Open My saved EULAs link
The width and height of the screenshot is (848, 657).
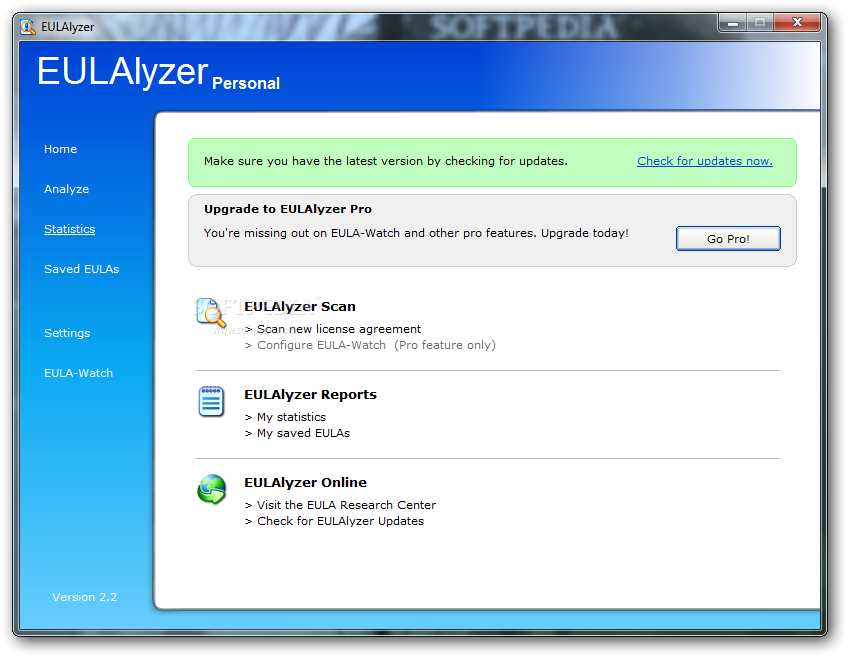303,433
